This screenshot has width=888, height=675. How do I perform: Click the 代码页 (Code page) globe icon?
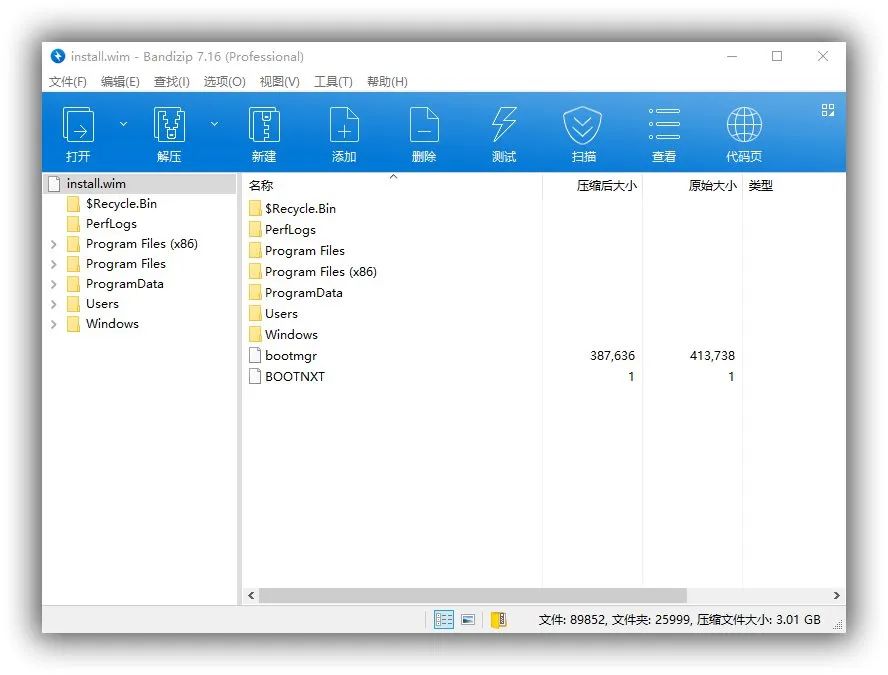pos(744,126)
